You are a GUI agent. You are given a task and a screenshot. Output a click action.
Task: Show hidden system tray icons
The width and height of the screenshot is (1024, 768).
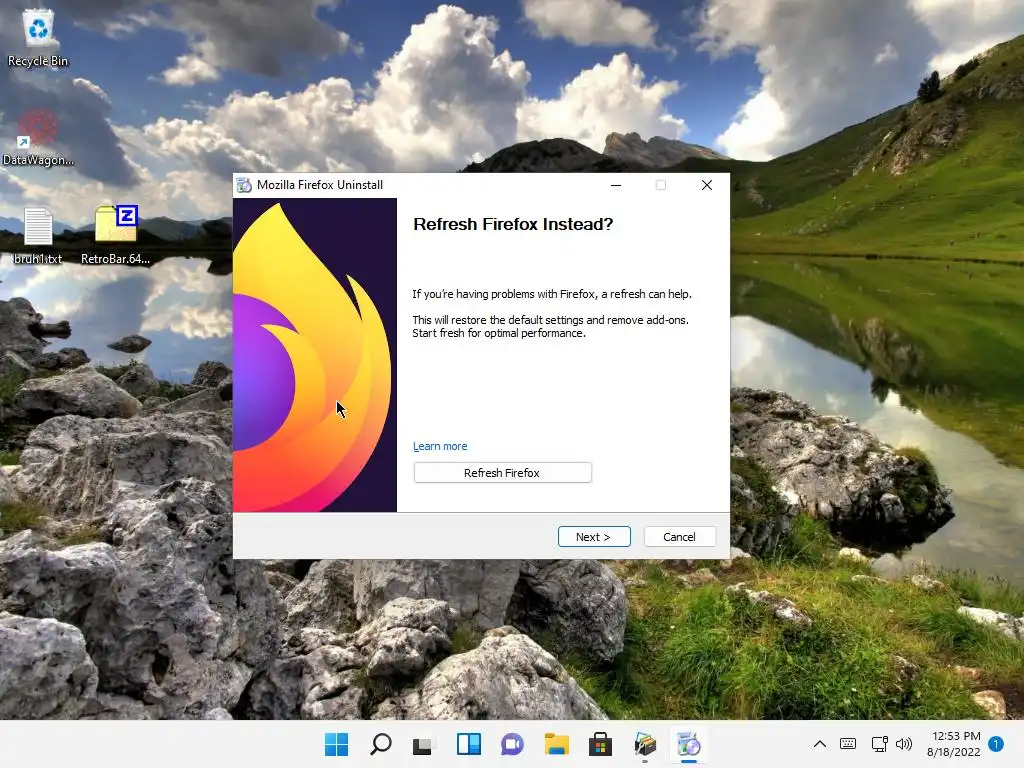click(x=820, y=744)
